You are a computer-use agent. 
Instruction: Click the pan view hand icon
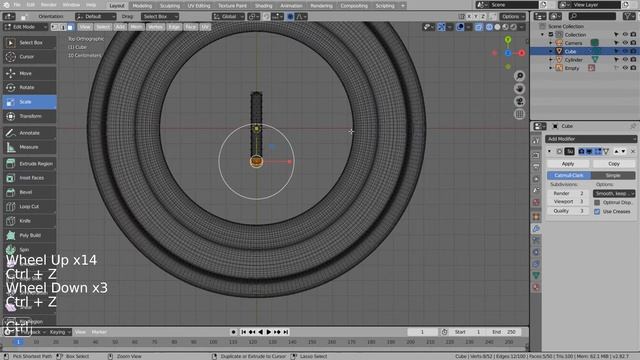click(x=519, y=89)
